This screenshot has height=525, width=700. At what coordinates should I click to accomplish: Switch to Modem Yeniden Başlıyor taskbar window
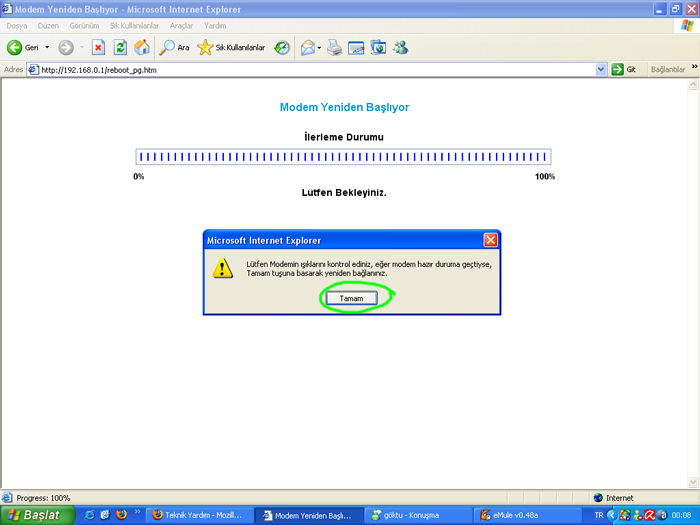[x=308, y=515]
